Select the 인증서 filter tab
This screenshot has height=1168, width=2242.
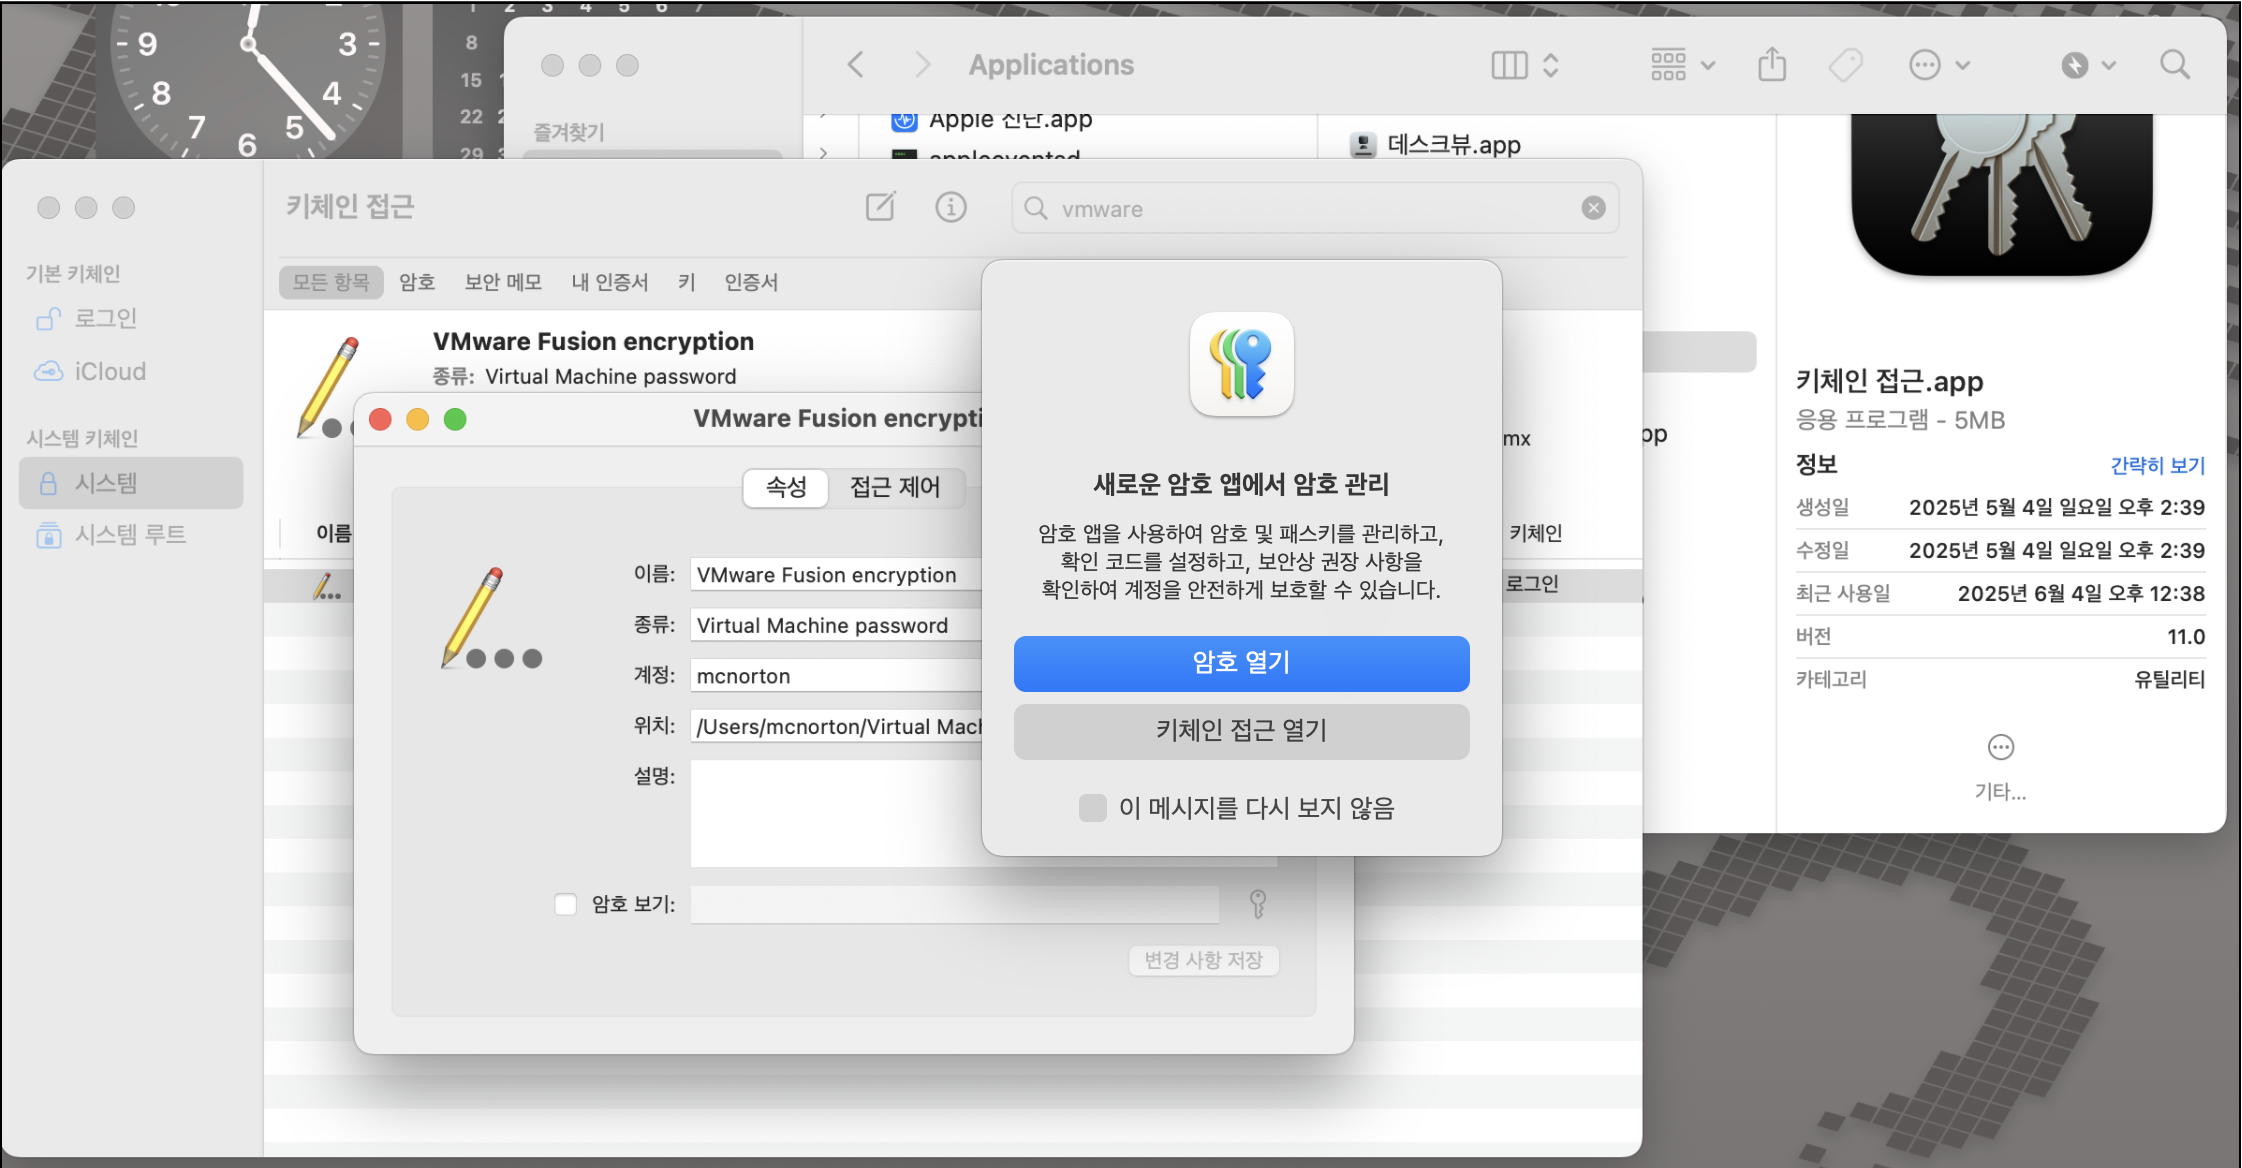pyautogui.click(x=751, y=282)
